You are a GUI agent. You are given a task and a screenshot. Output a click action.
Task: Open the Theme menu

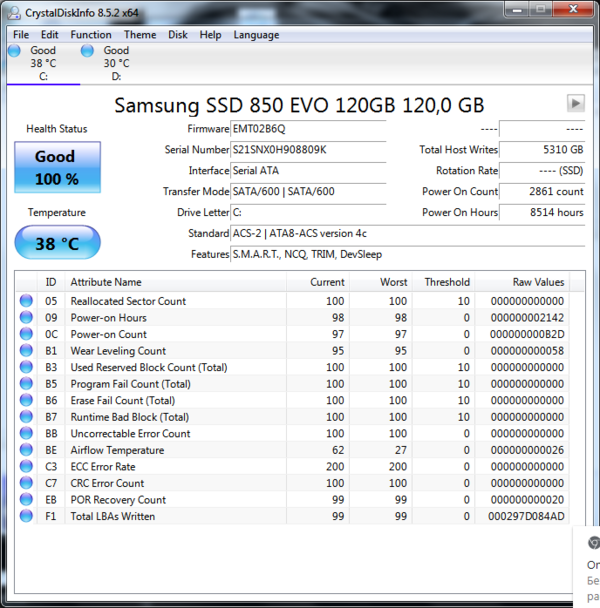(140, 35)
